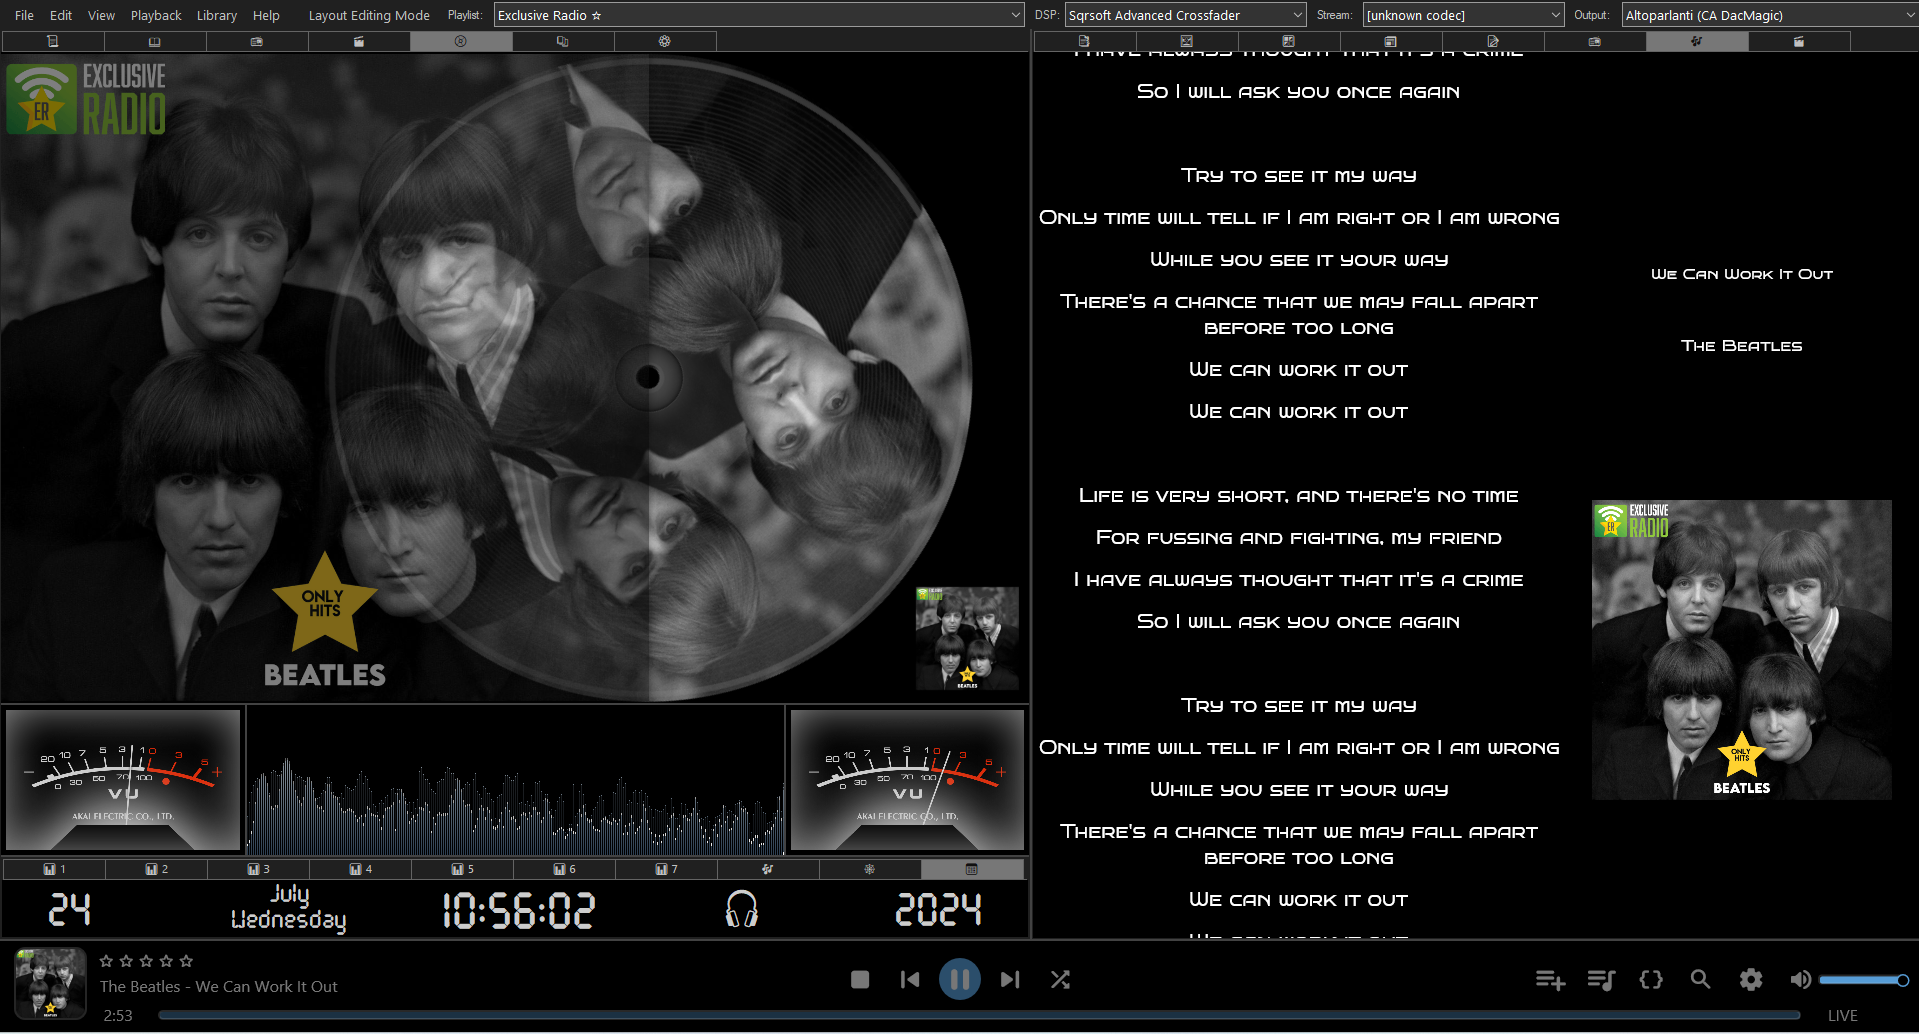Click the Beatles album art in right panel
This screenshot has width=1919, height=1034.
[1741, 650]
